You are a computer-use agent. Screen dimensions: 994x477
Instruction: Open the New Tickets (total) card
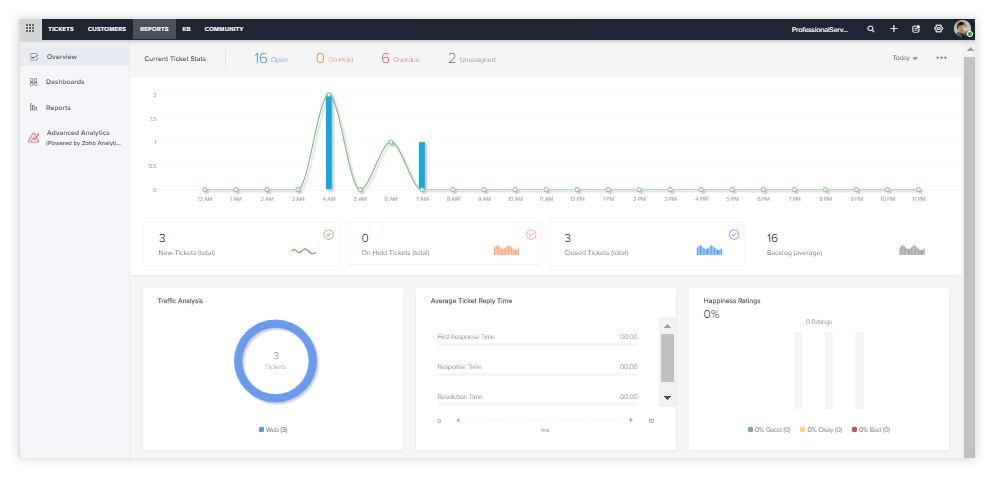242,244
